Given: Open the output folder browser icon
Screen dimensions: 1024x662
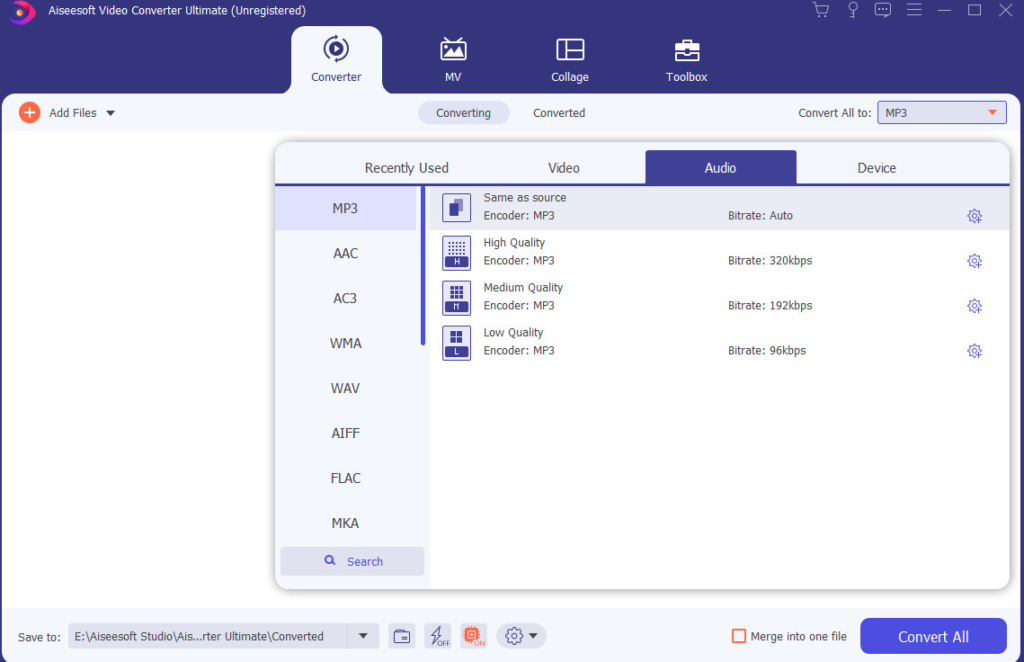Looking at the screenshot, I should tap(401, 636).
